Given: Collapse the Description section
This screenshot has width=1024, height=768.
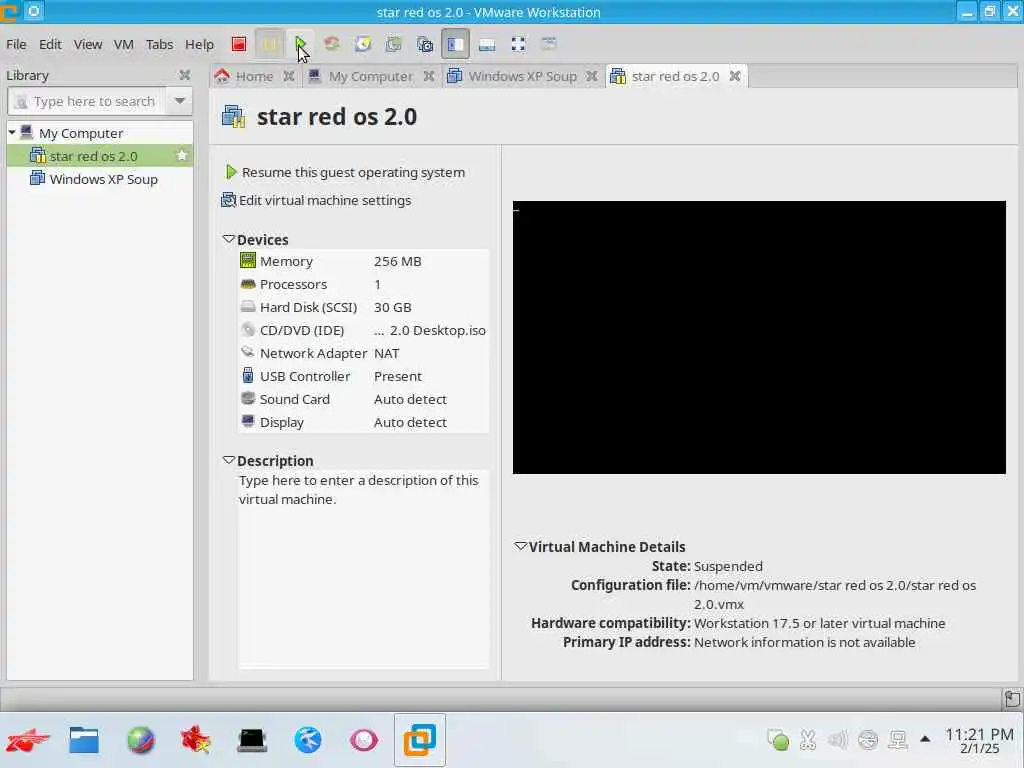Looking at the screenshot, I should 229,460.
